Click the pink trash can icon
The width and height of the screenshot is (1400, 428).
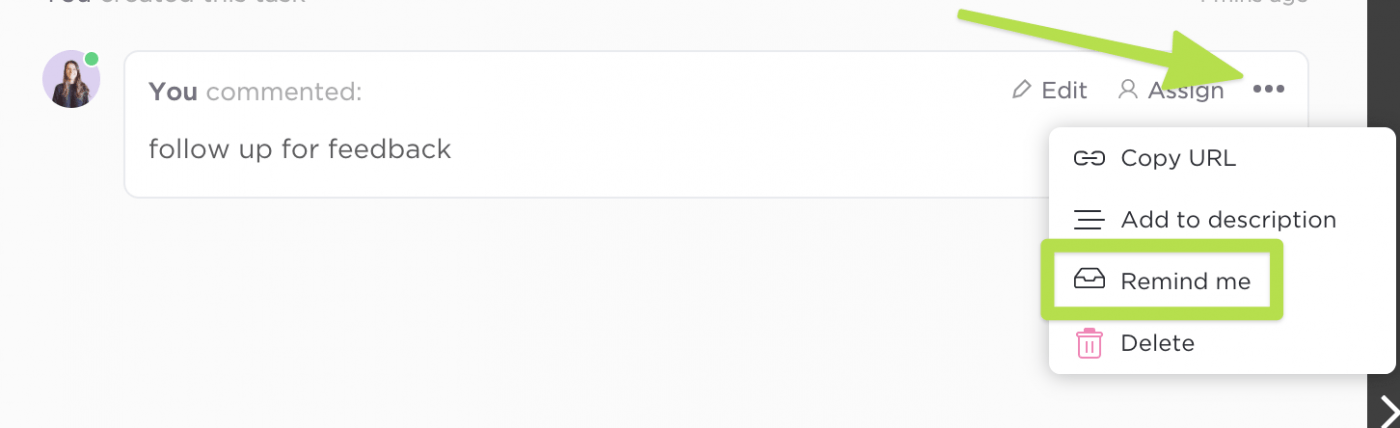point(1088,344)
